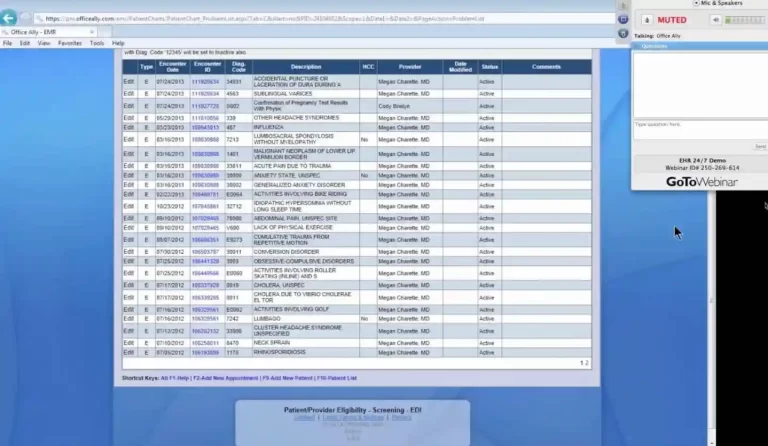Open the Tools menu

[96, 43]
